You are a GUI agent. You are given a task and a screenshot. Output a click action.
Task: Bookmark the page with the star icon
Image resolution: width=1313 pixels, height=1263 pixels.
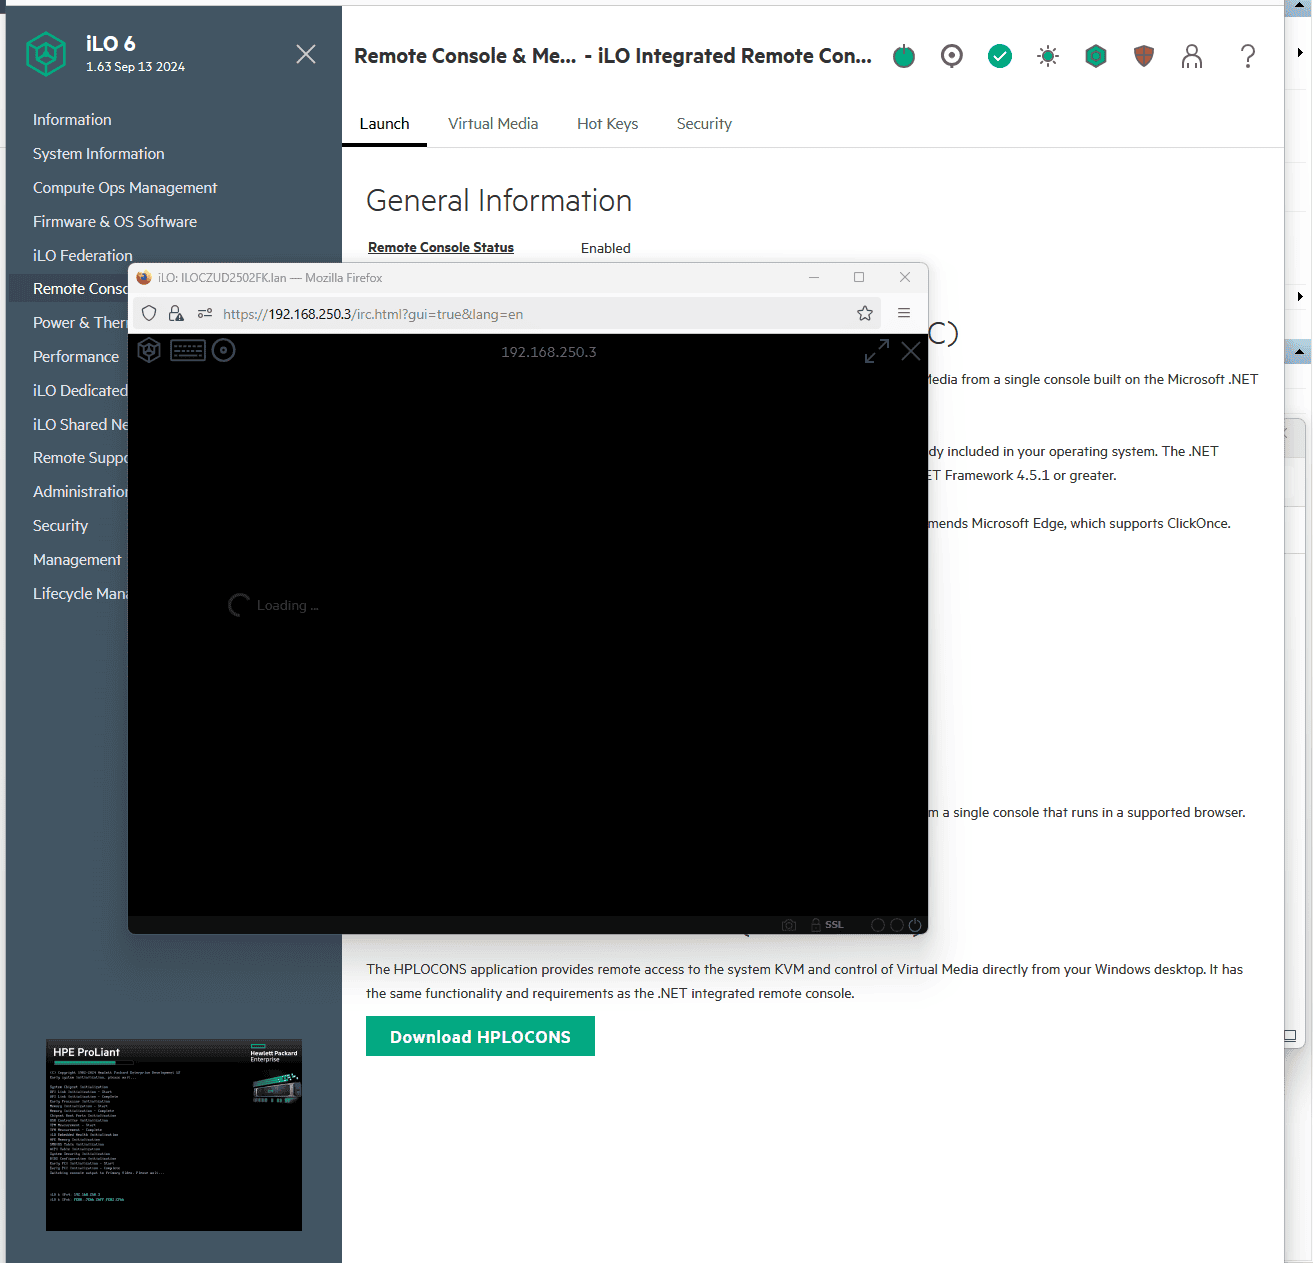[865, 314]
